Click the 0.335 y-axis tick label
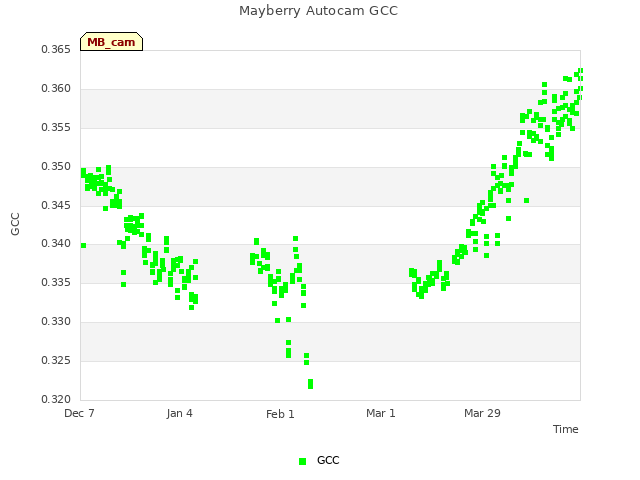 (x=56, y=282)
